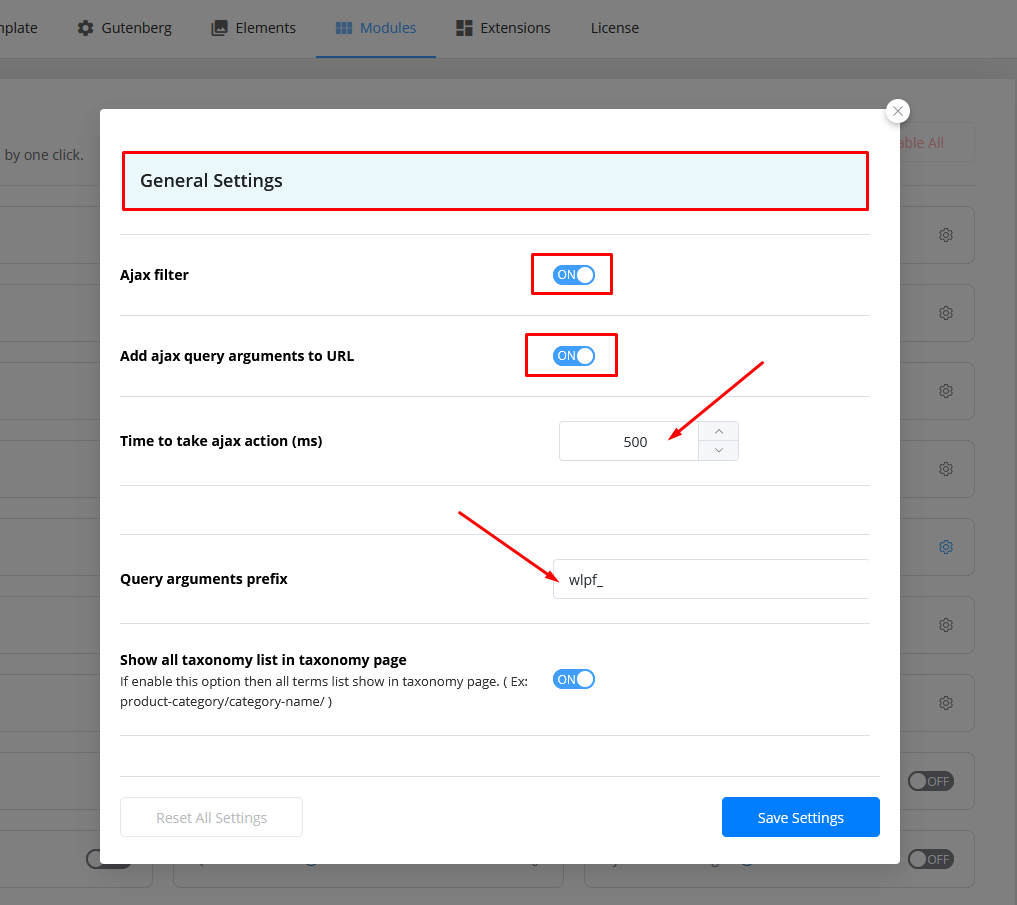Toggle Add ajax query arguments to URL

(x=574, y=356)
